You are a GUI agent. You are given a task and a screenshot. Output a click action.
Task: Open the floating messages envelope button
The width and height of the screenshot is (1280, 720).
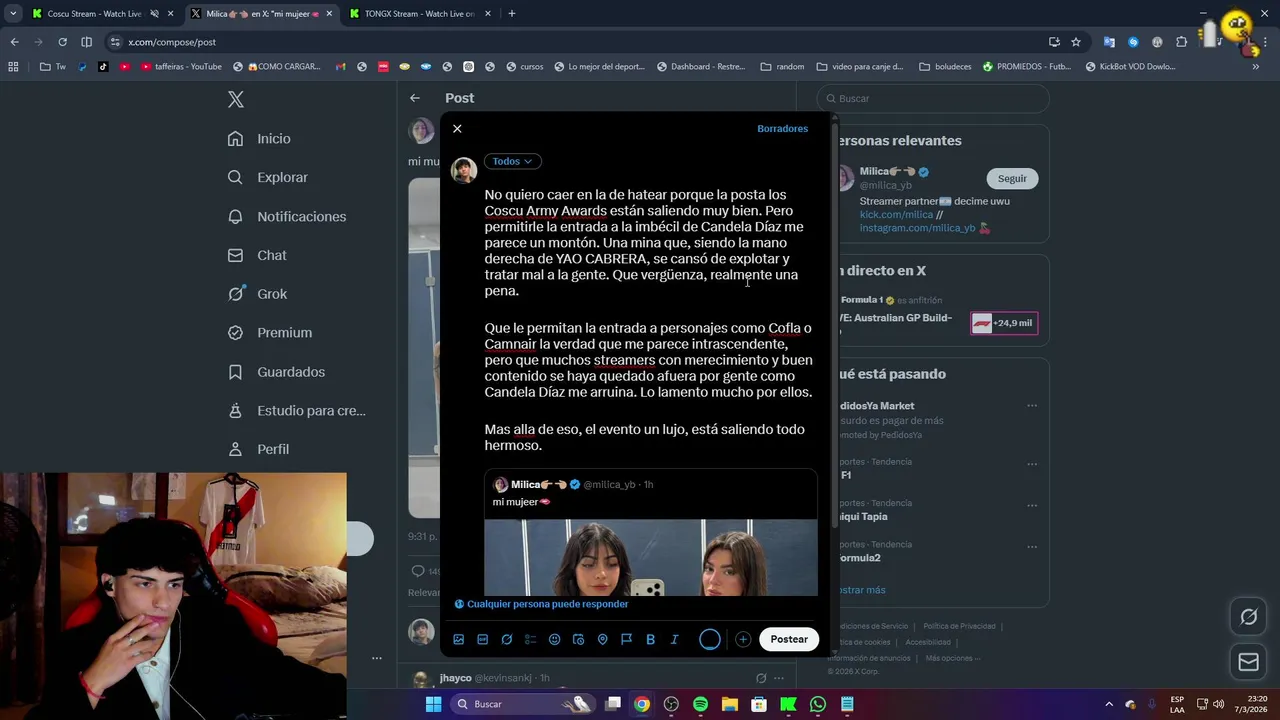pos(1249,662)
